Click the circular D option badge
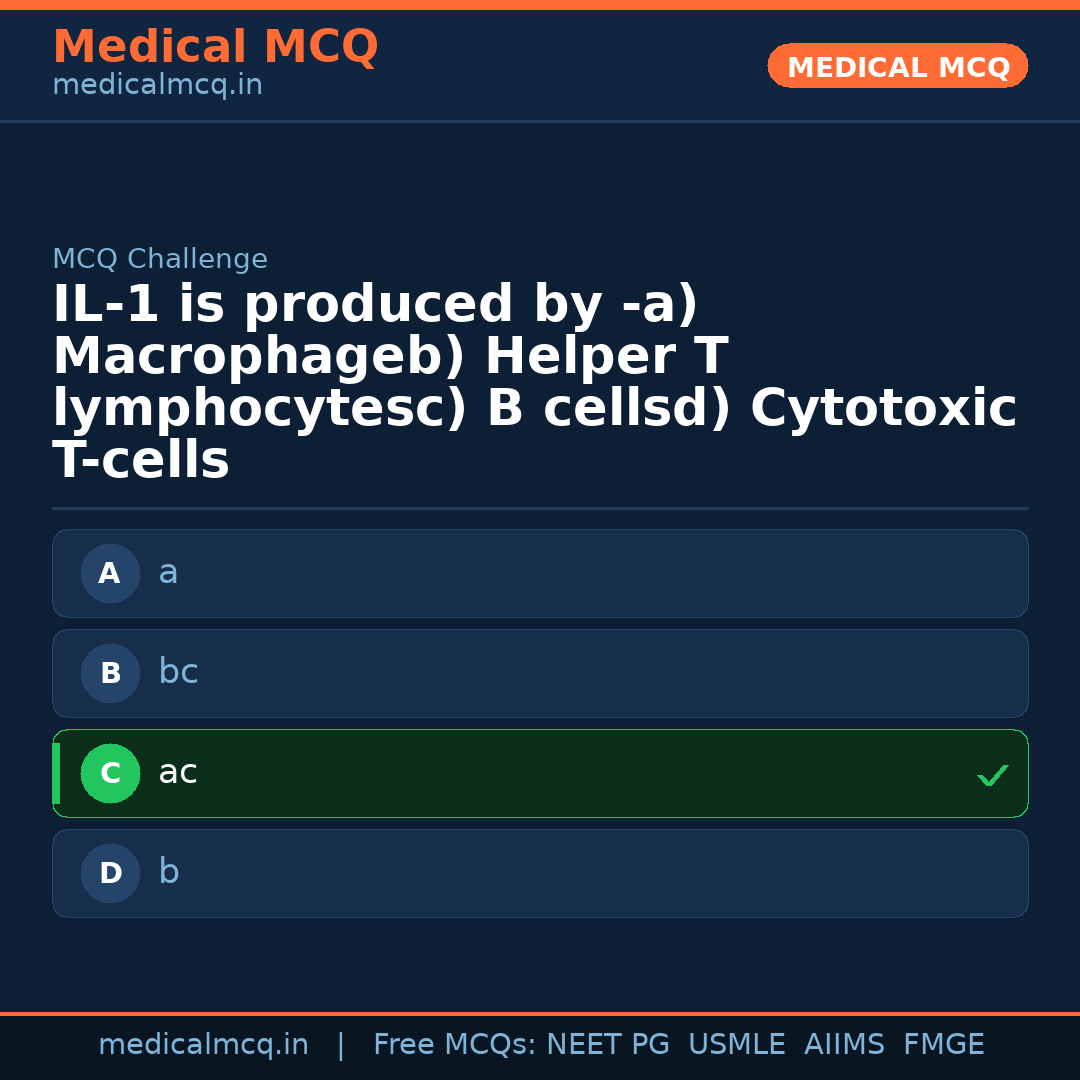Viewport: 1080px width, 1080px height. click(x=110, y=873)
